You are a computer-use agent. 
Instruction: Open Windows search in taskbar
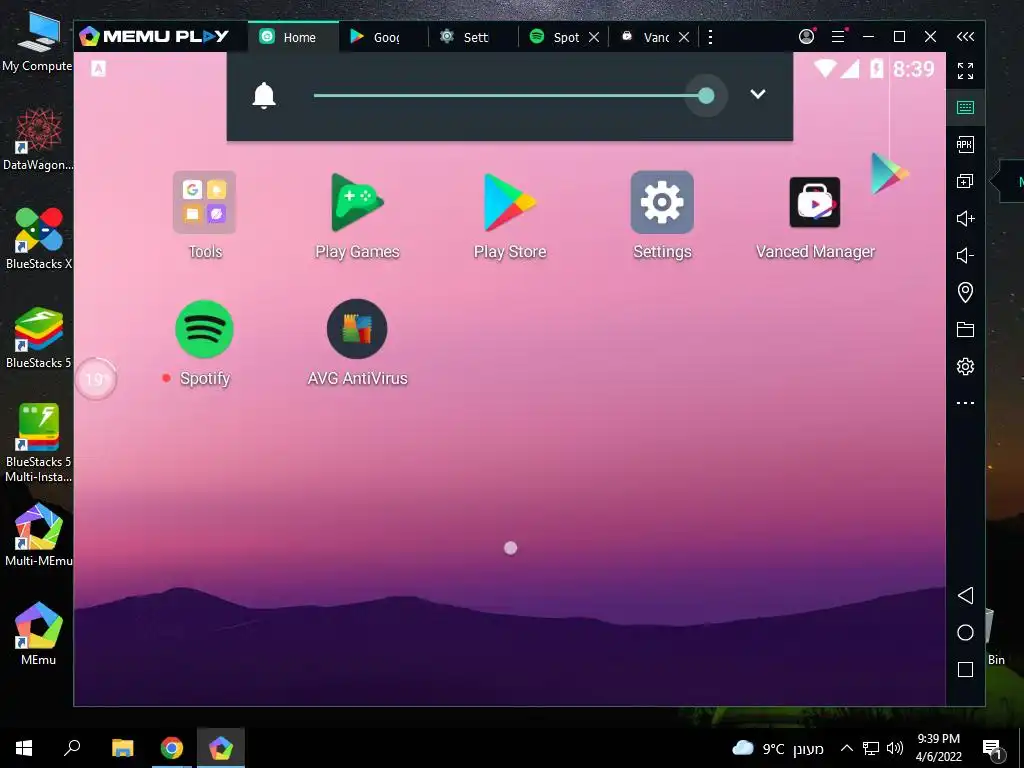click(x=72, y=748)
